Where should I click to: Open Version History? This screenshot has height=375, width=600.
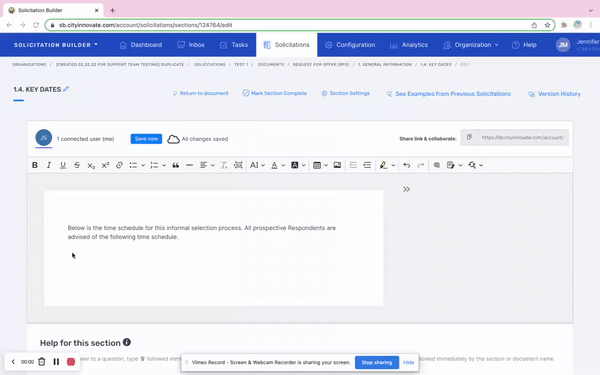coord(554,94)
